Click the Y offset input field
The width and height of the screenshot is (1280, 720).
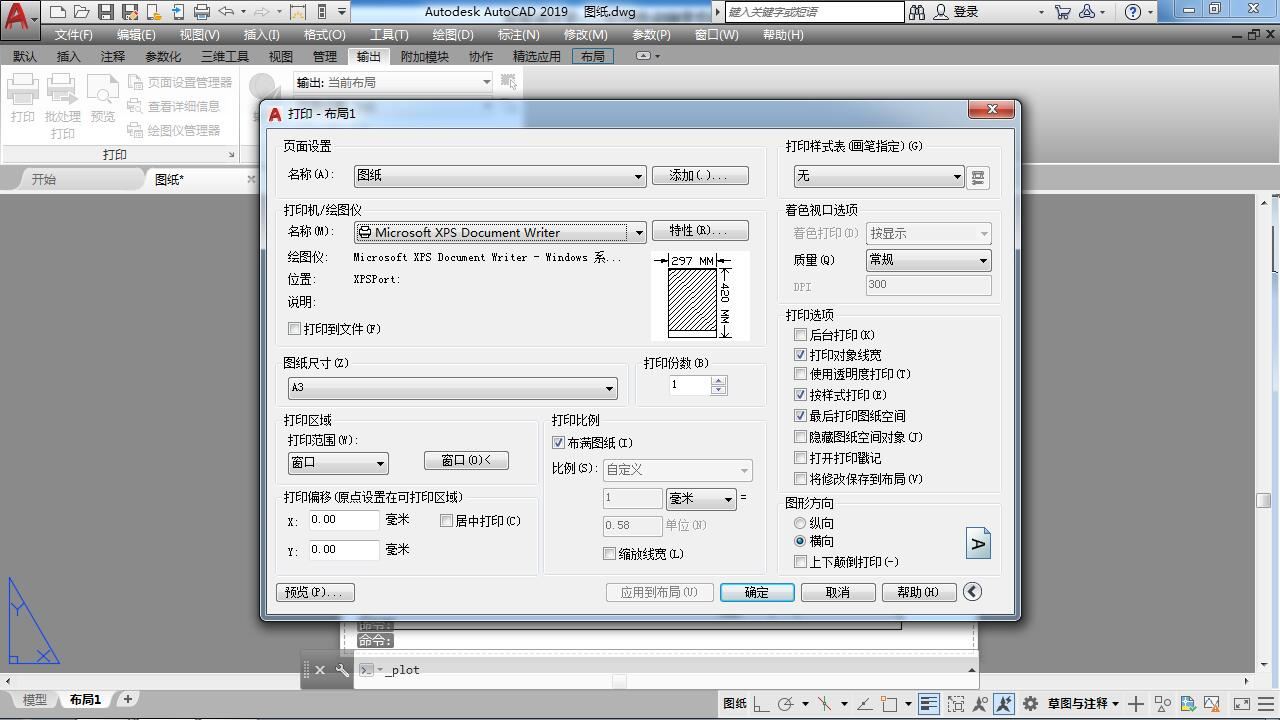tap(344, 550)
